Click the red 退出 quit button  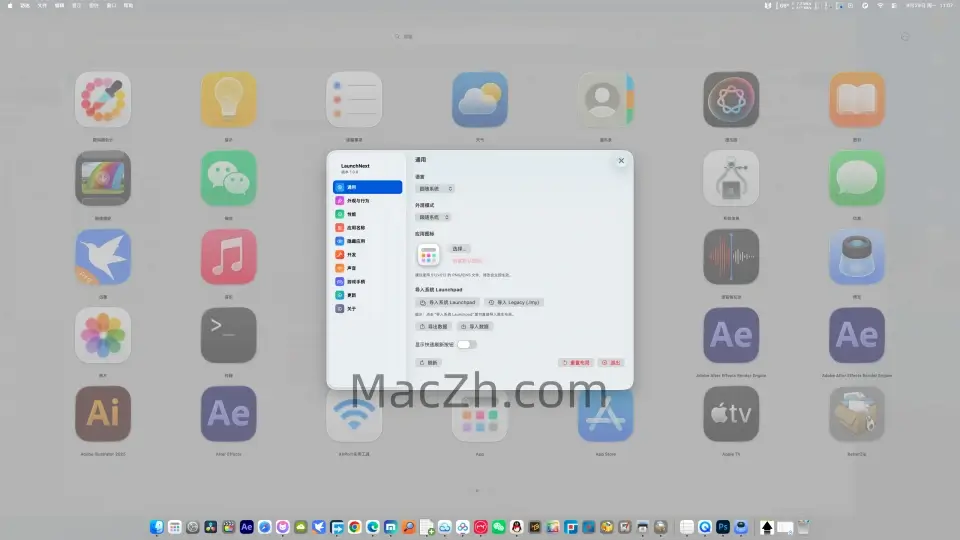[611, 362]
